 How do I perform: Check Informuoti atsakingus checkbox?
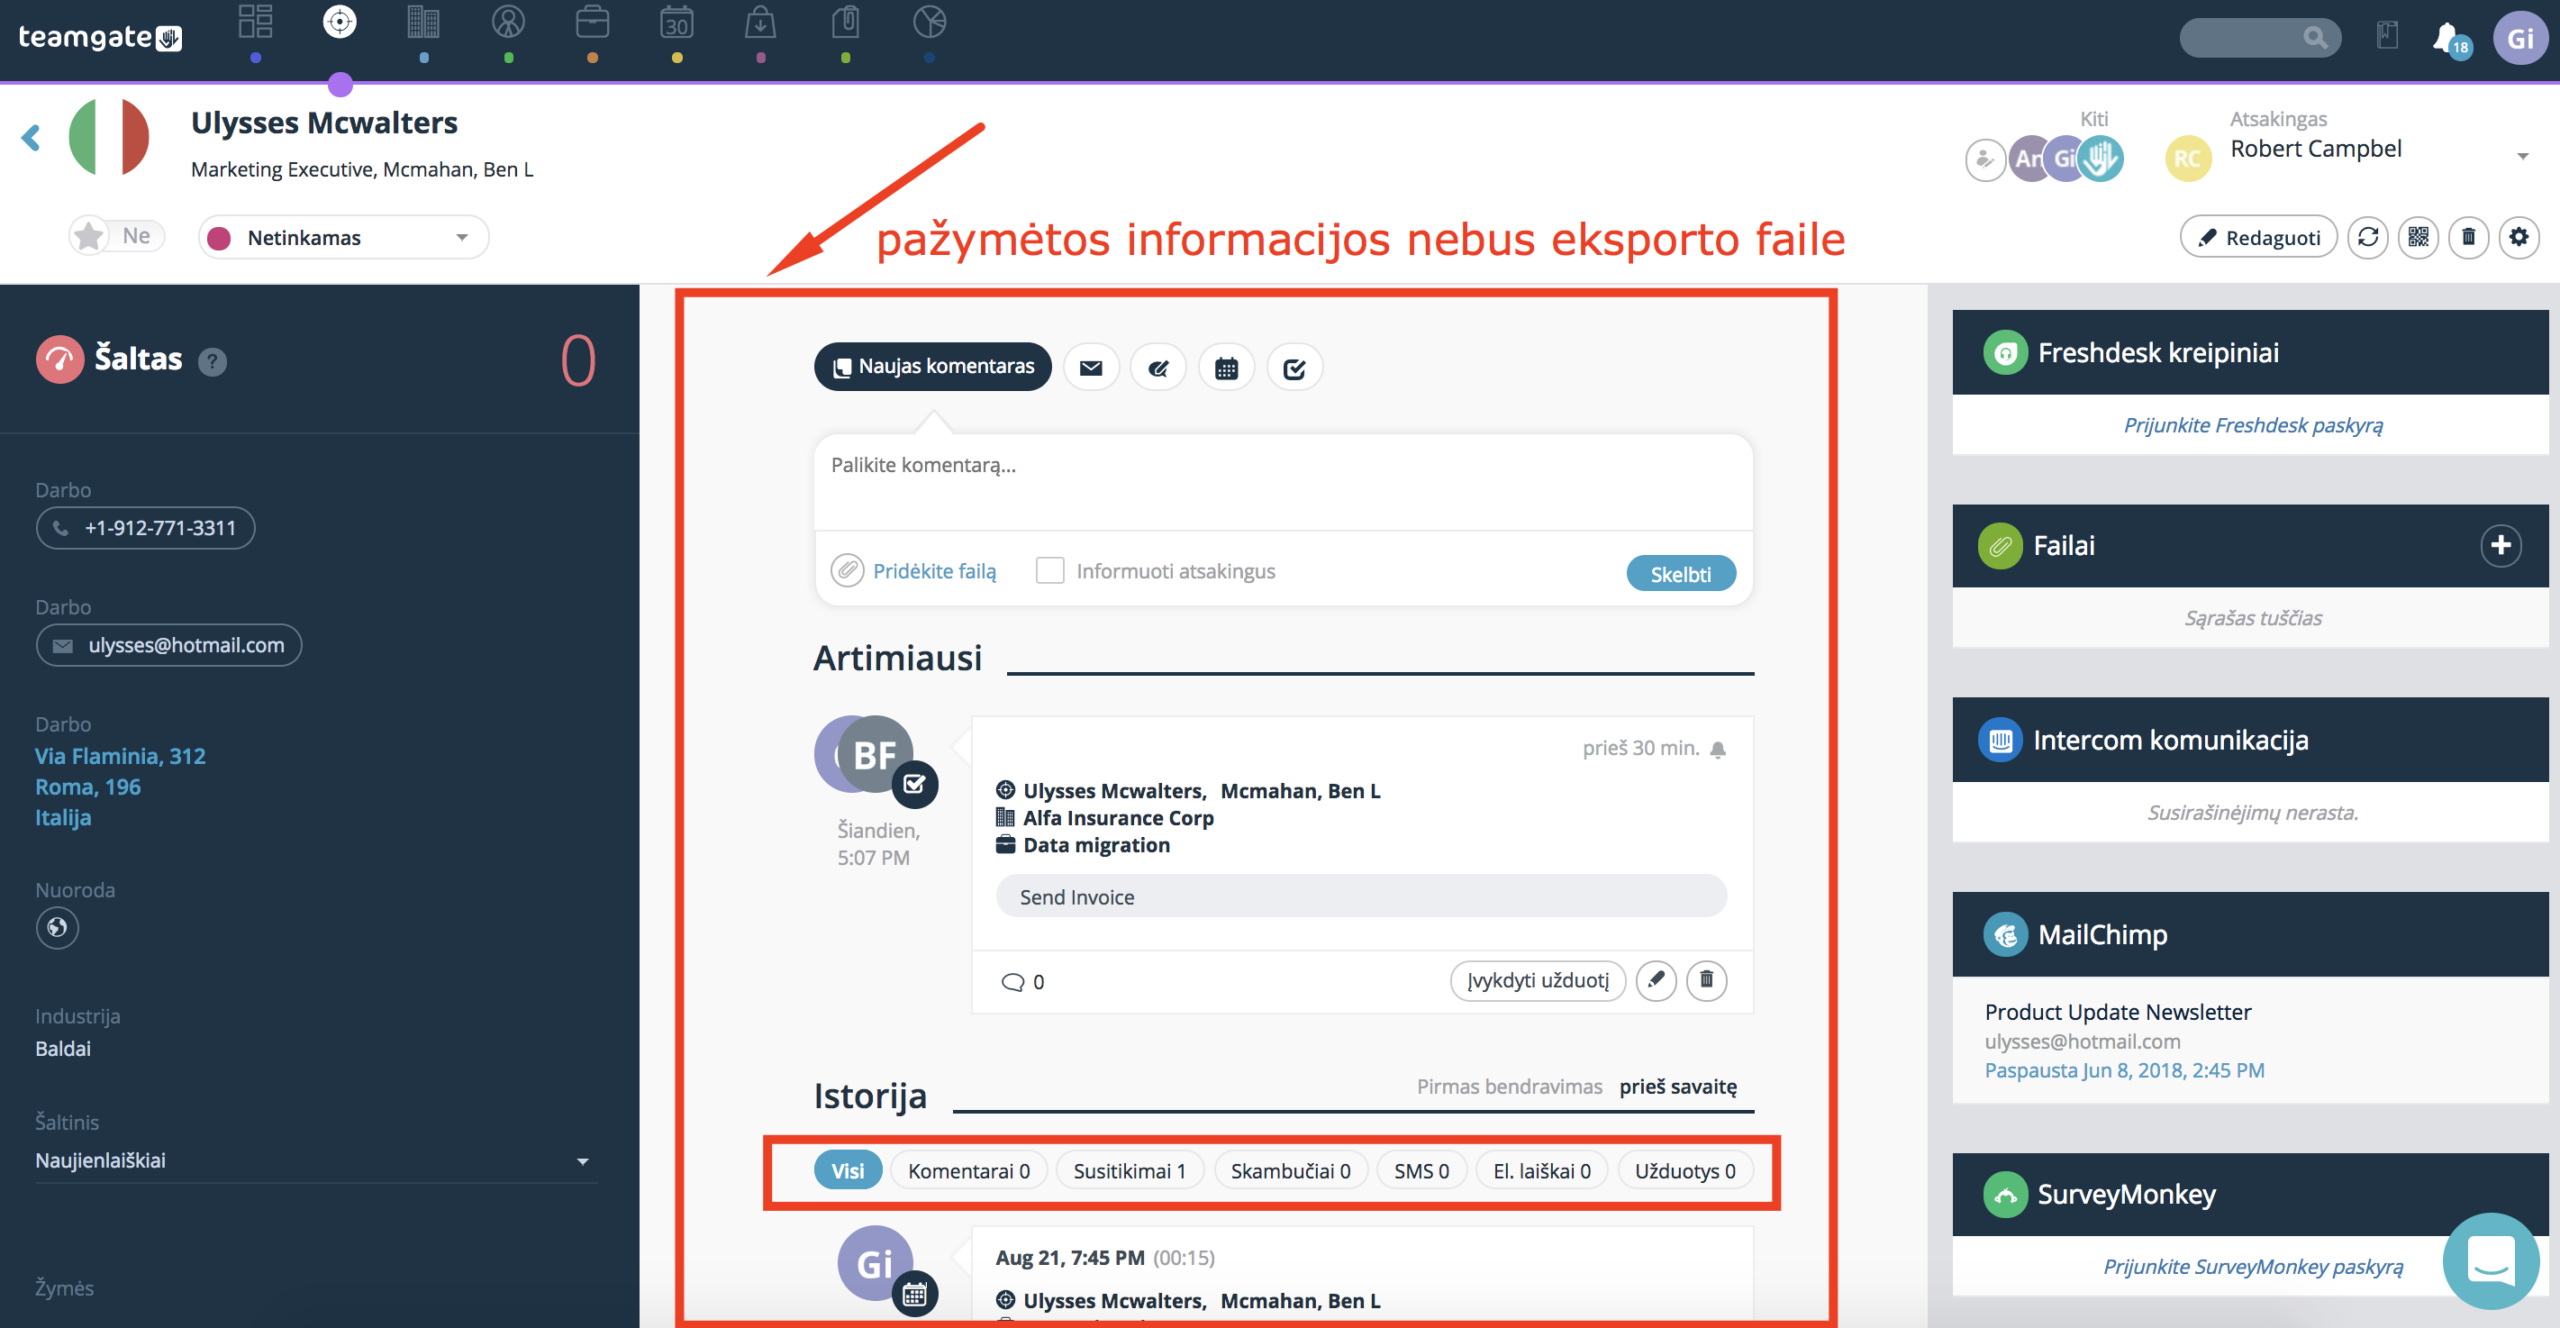[1050, 570]
